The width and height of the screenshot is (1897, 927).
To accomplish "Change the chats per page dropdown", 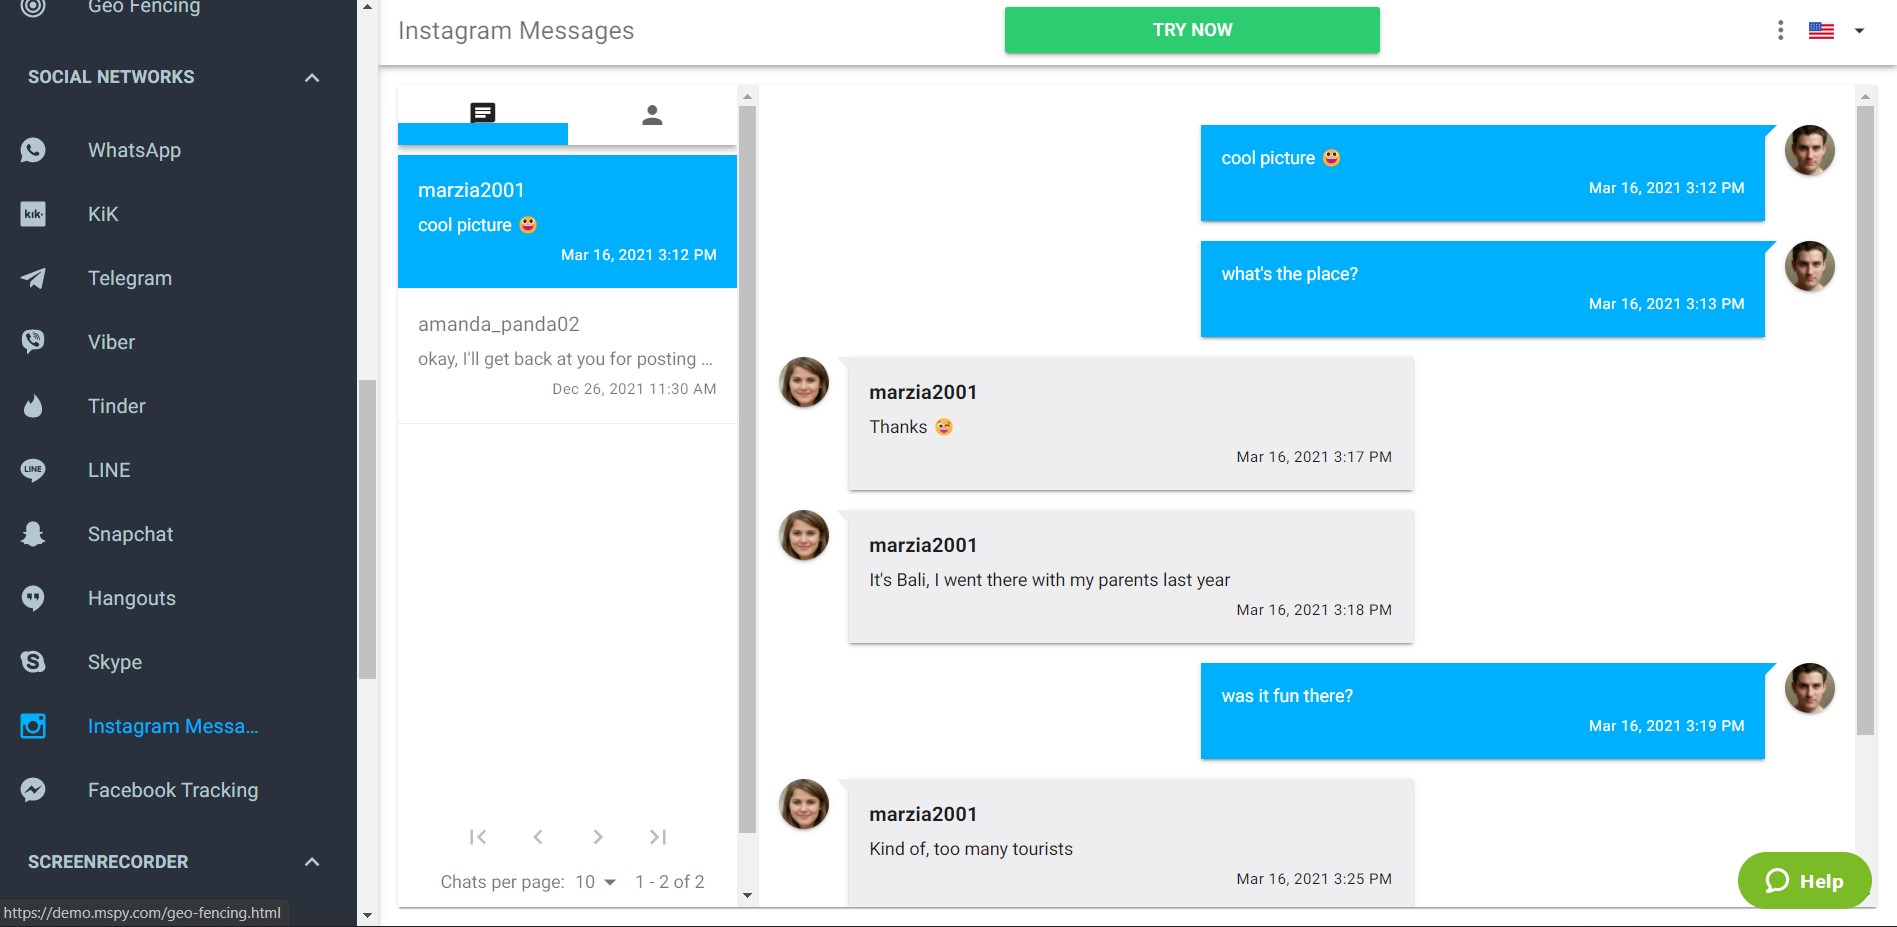I will coord(596,882).
